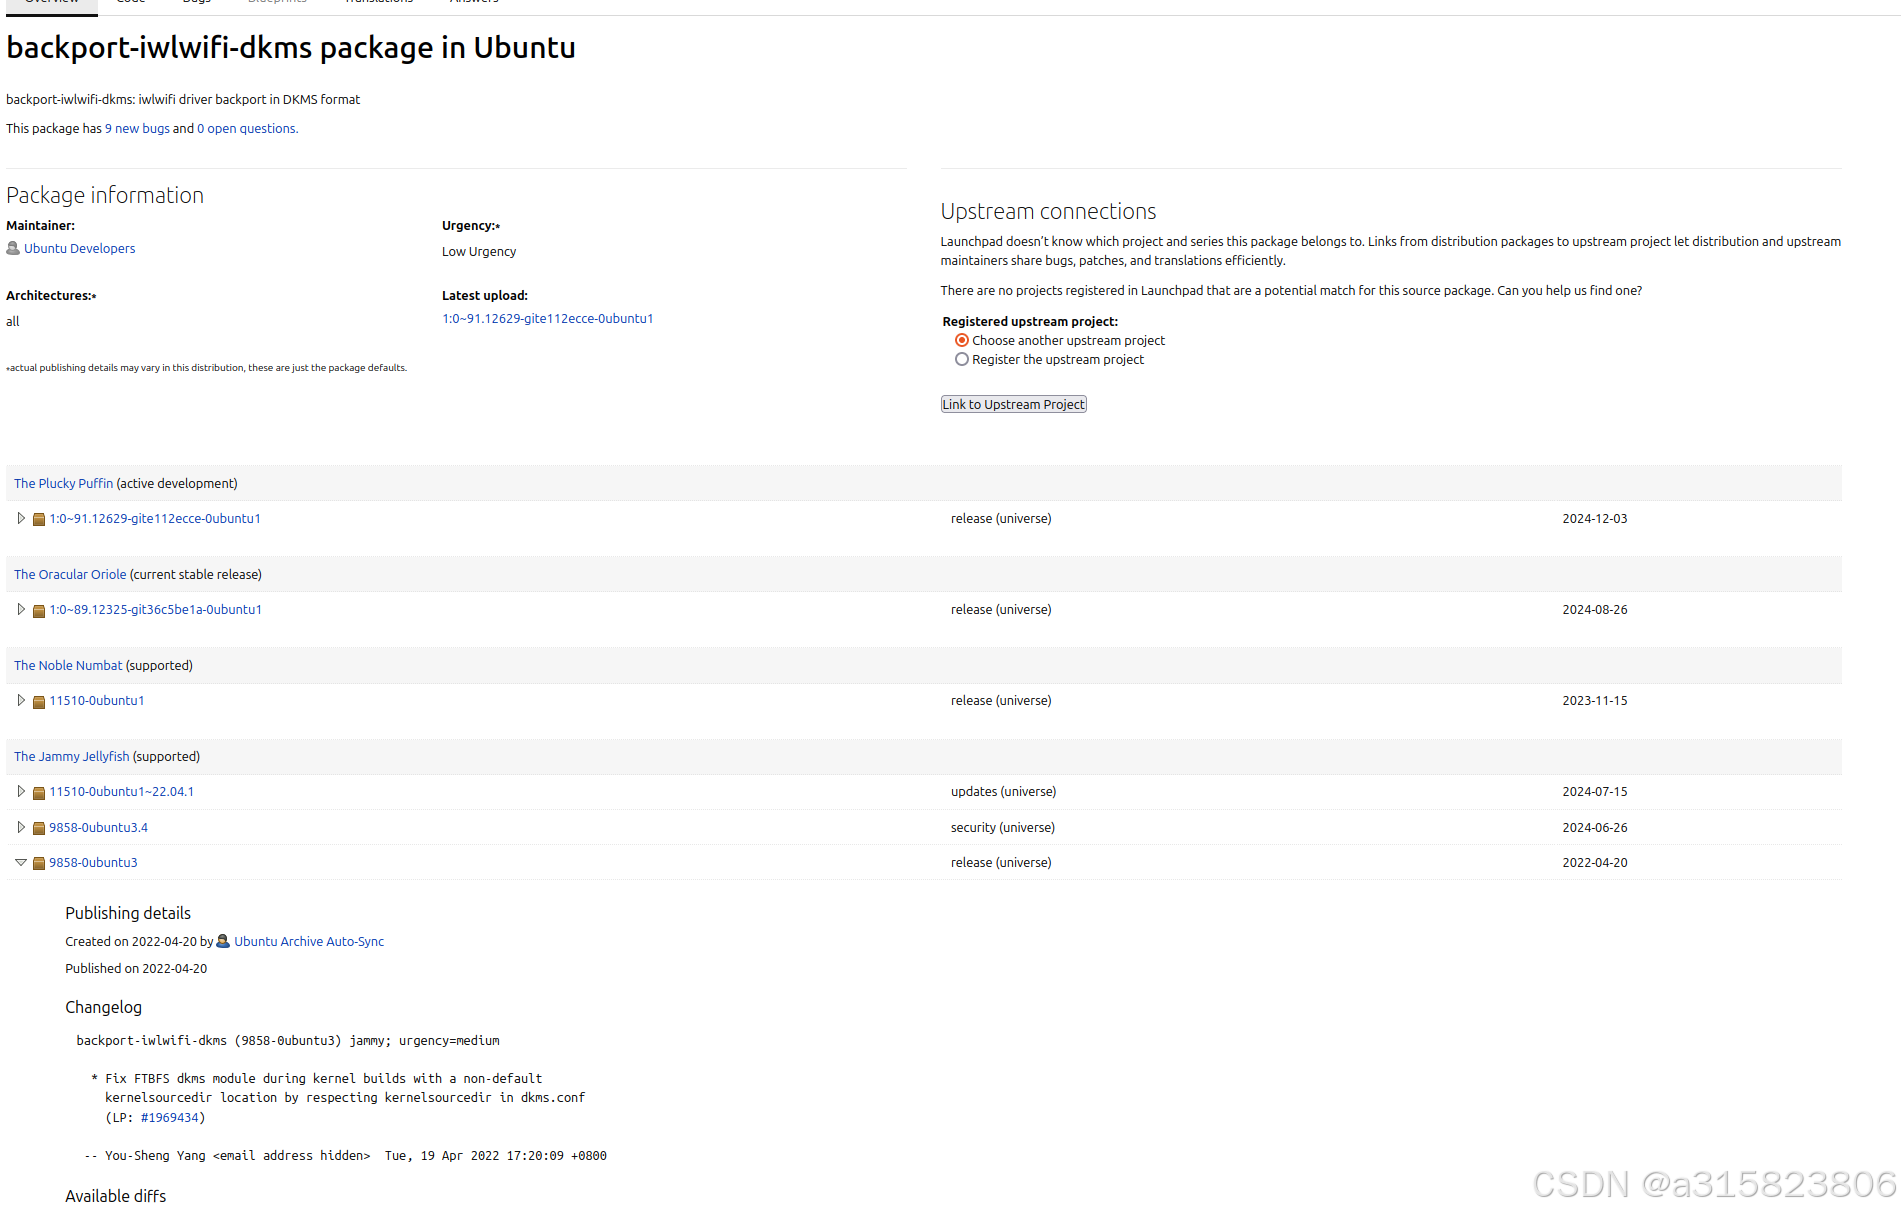The image size is (1901, 1216).
Task: Click package icon beside 1:0~89.12325 Oracular version
Action: point(39,610)
